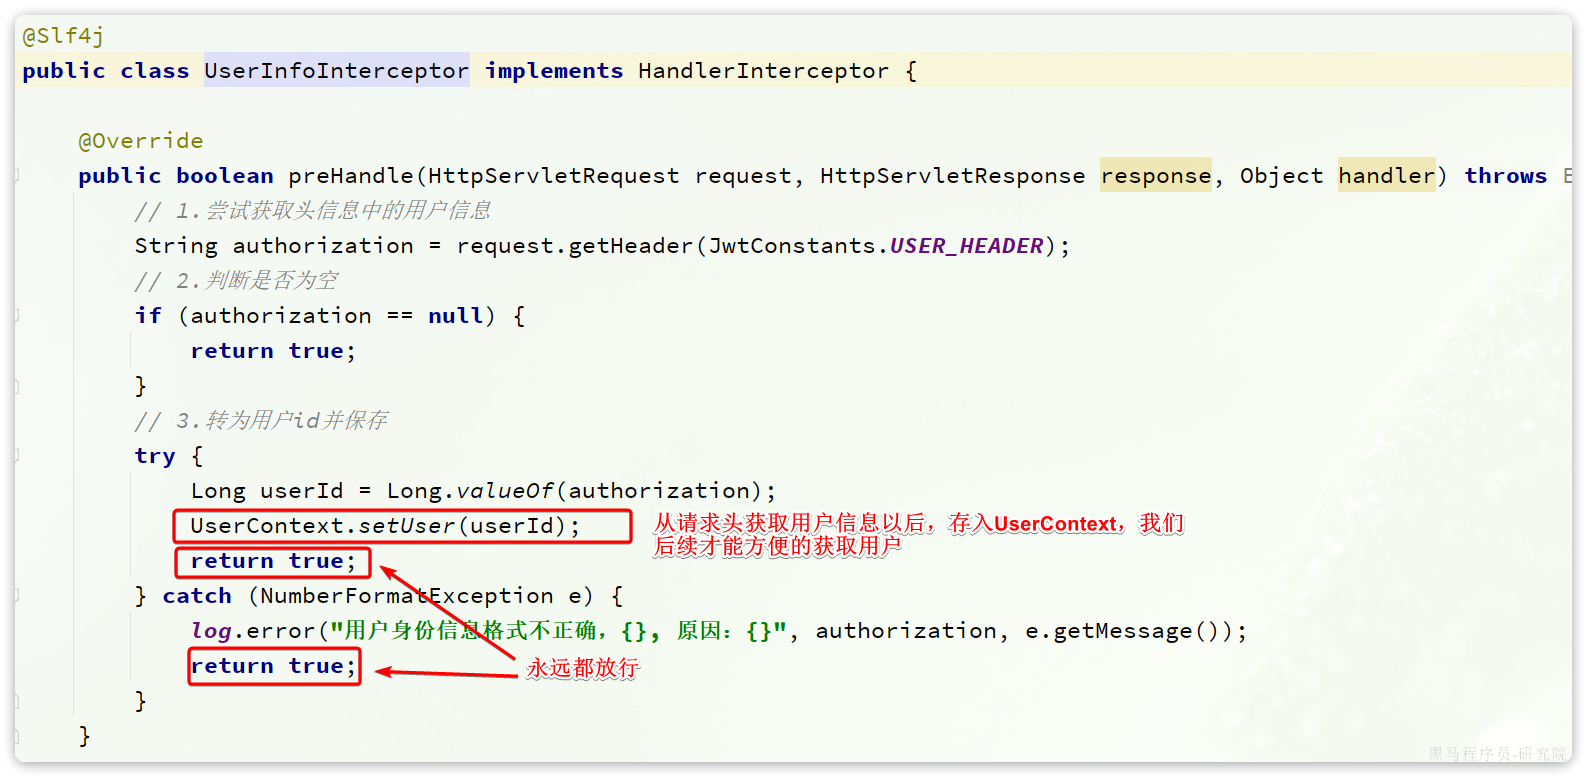The width and height of the screenshot is (1587, 779).
Task: Toggle fold marker beside preHandle line
Action: point(16,176)
